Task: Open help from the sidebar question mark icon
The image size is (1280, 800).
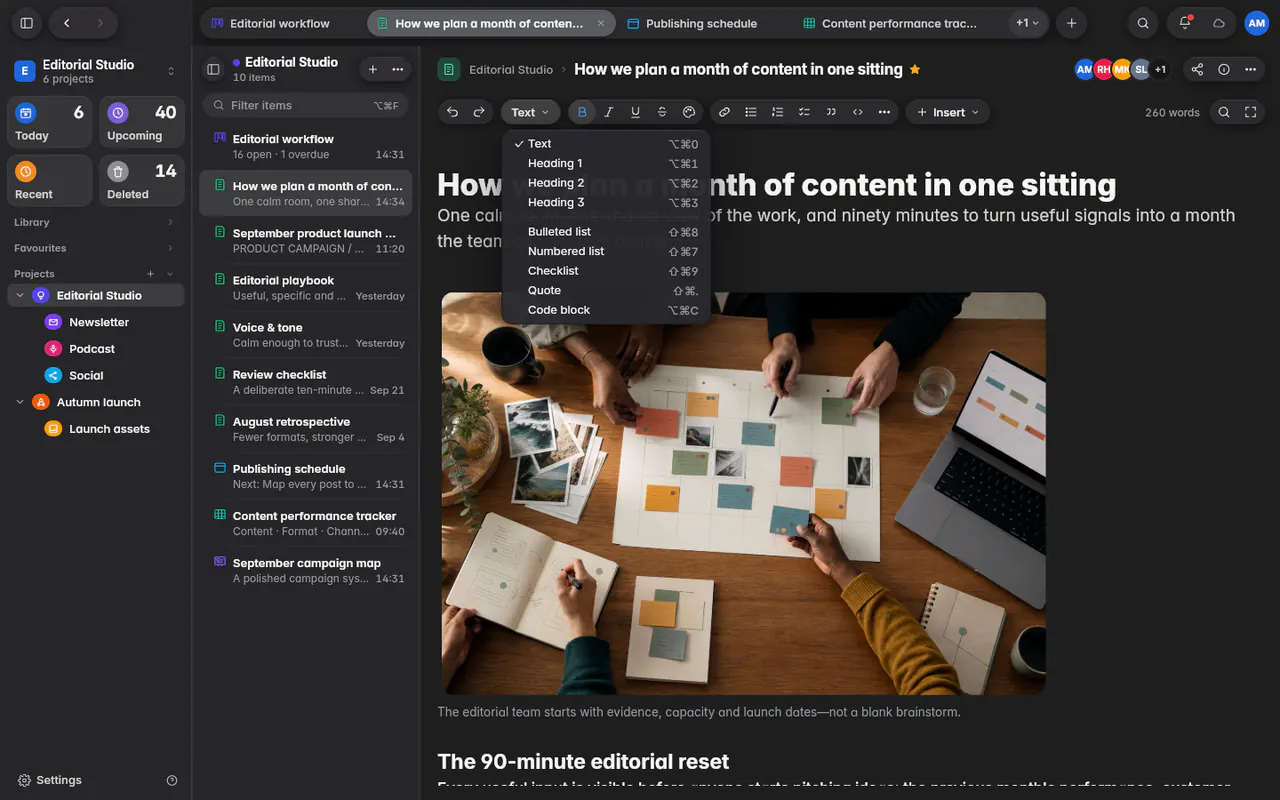Action: [172, 780]
